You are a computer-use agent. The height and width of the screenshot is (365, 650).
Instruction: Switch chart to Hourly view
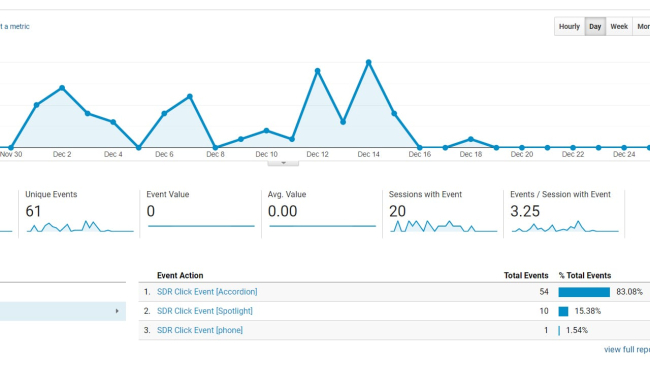coord(569,27)
